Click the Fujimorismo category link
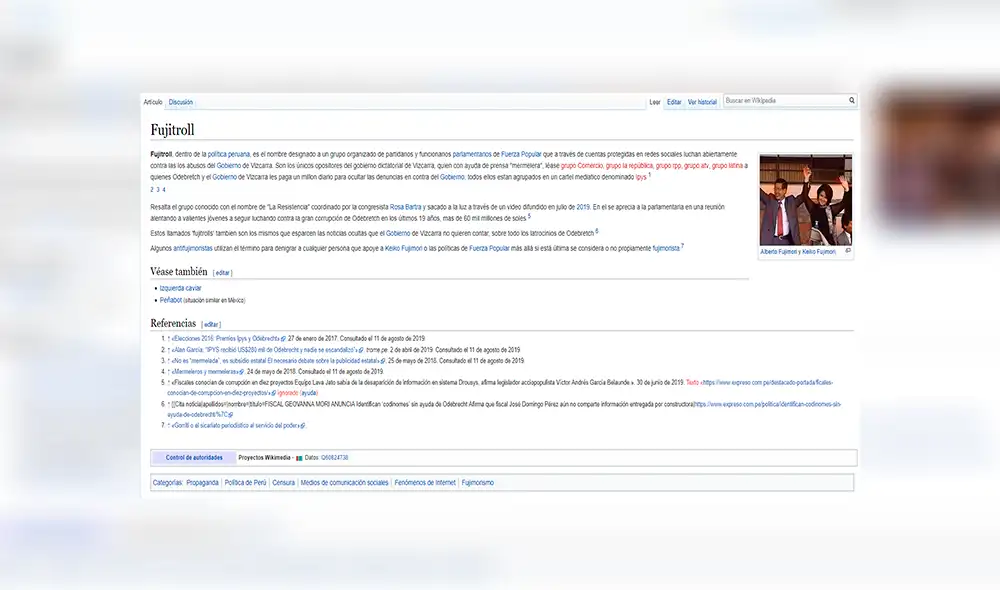The image size is (1000, 590). 479,482
